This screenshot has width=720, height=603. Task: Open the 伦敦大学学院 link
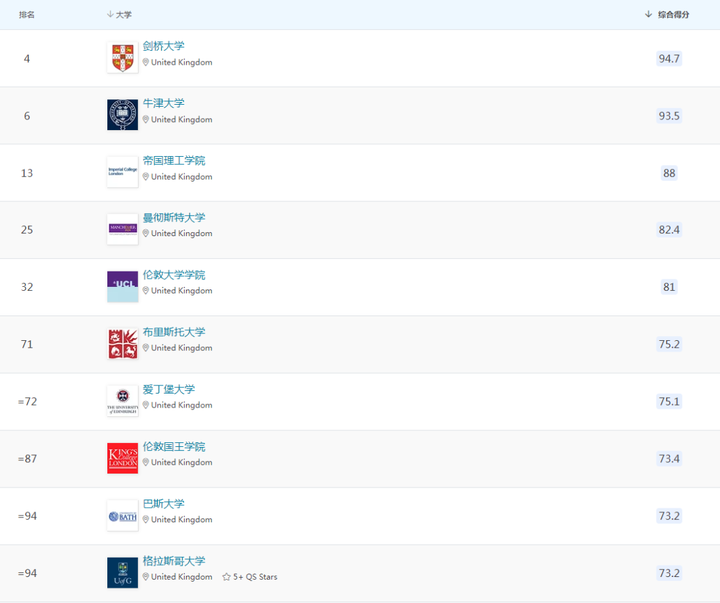point(174,275)
